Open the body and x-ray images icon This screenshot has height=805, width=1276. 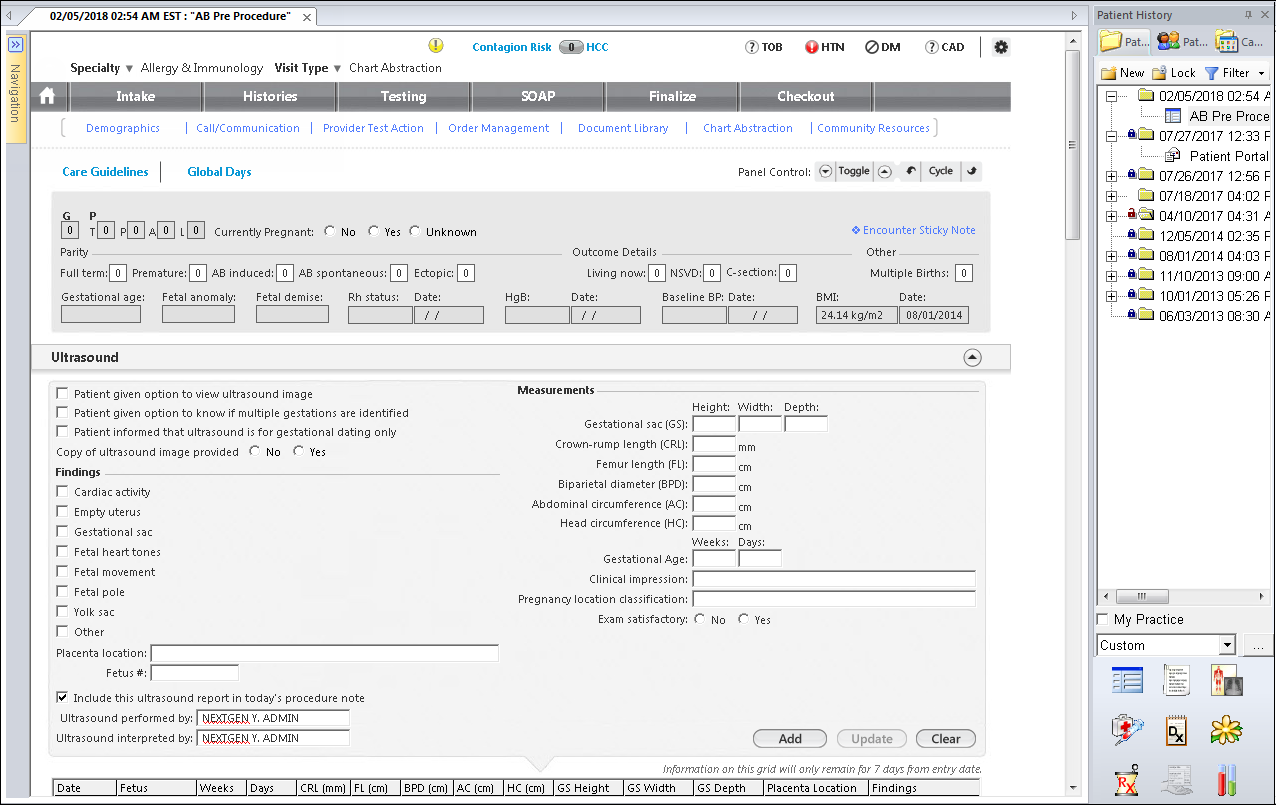point(1226,680)
